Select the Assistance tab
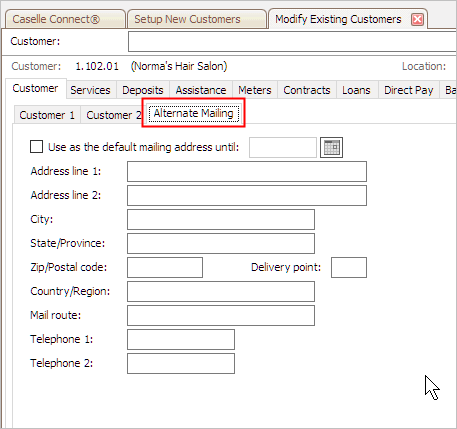The width and height of the screenshot is (457, 429). (x=201, y=90)
